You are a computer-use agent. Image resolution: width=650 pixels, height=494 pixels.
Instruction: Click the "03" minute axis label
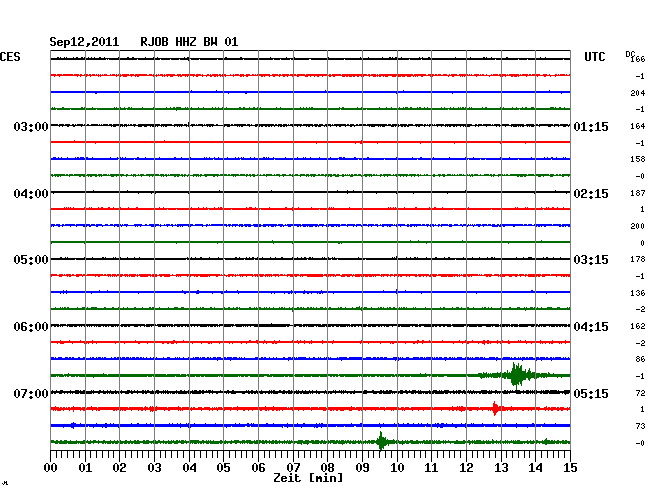pyautogui.click(x=155, y=467)
